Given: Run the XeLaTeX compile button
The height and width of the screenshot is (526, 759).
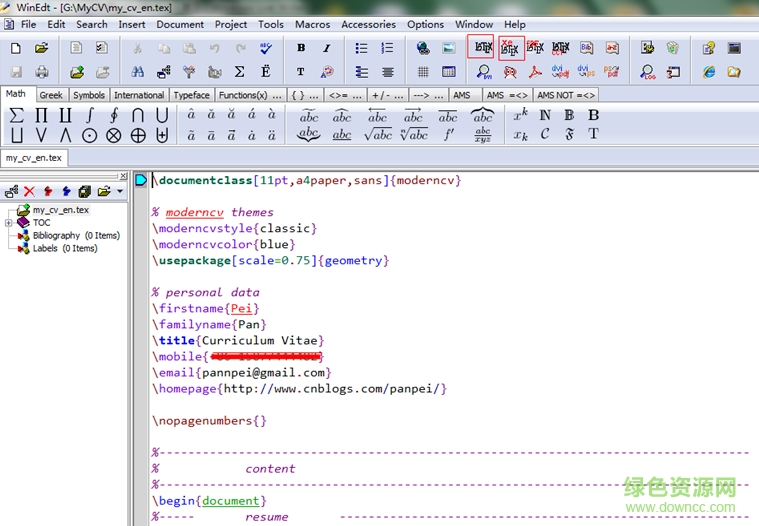Looking at the screenshot, I should [510, 48].
